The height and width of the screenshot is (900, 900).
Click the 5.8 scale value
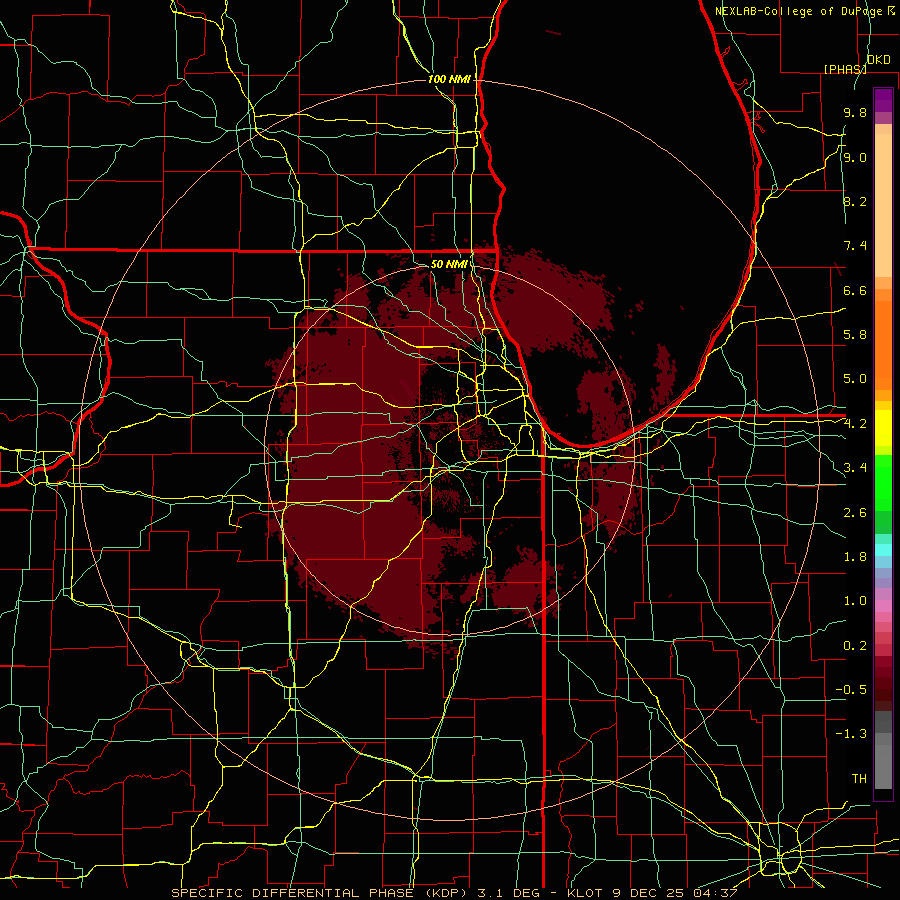click(x=855, y=335)
